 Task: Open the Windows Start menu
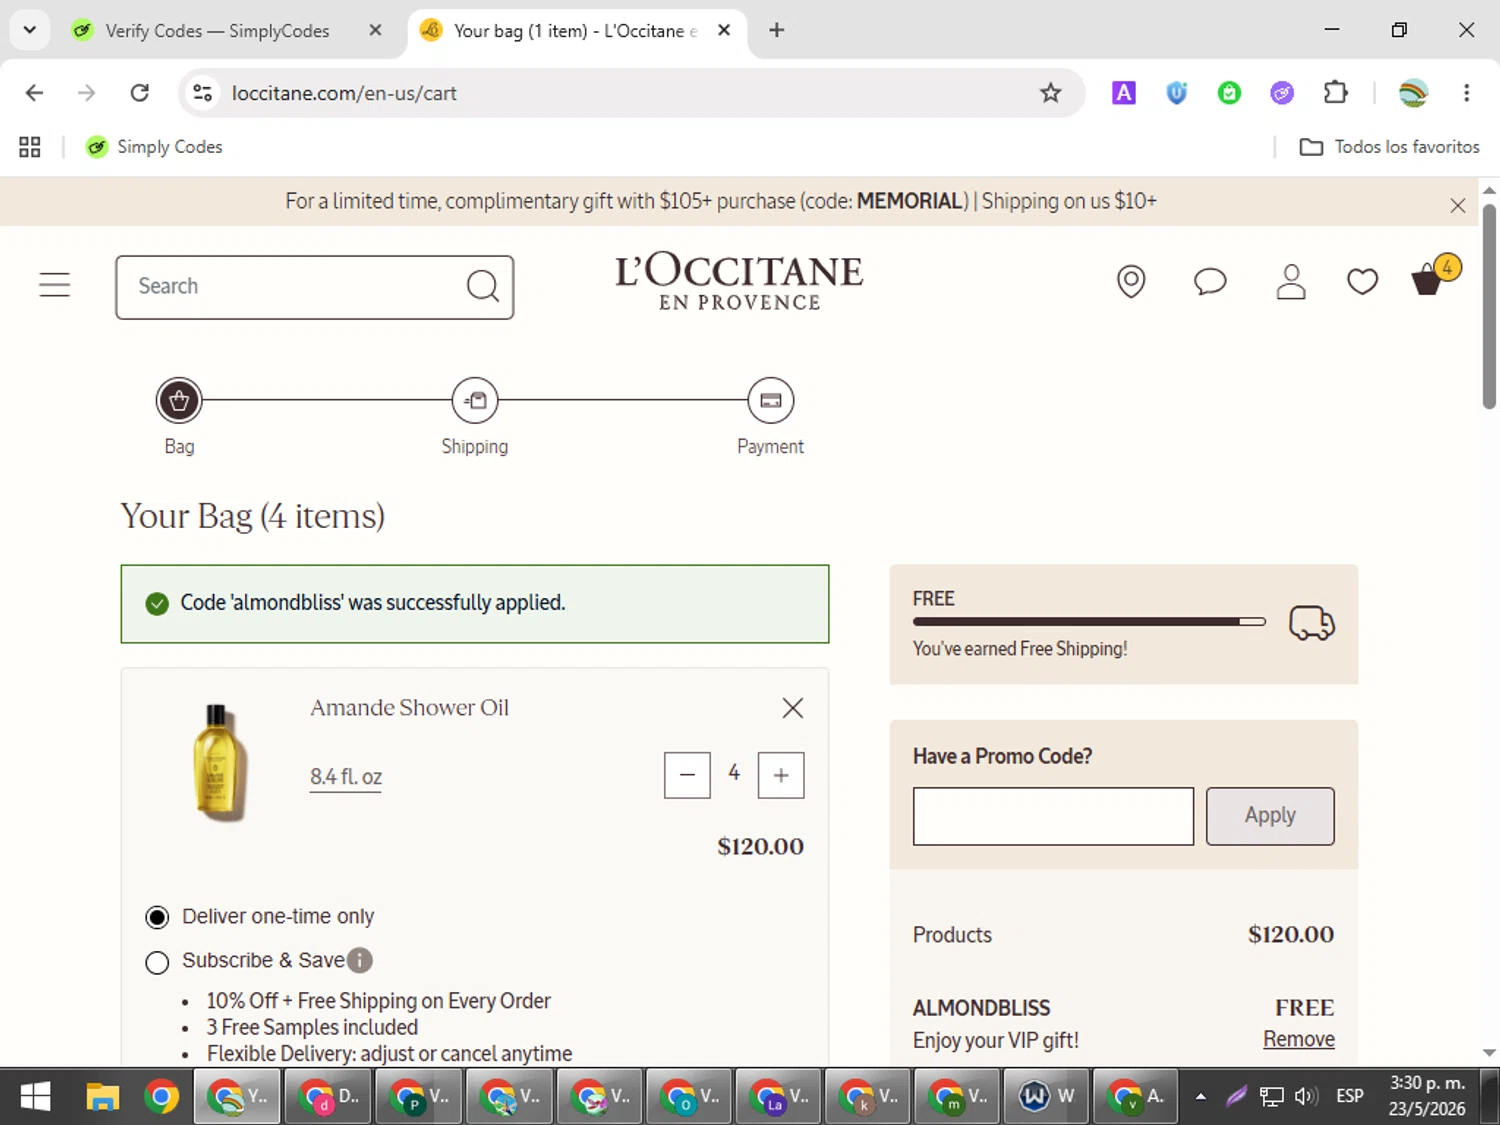[35, 1097]
